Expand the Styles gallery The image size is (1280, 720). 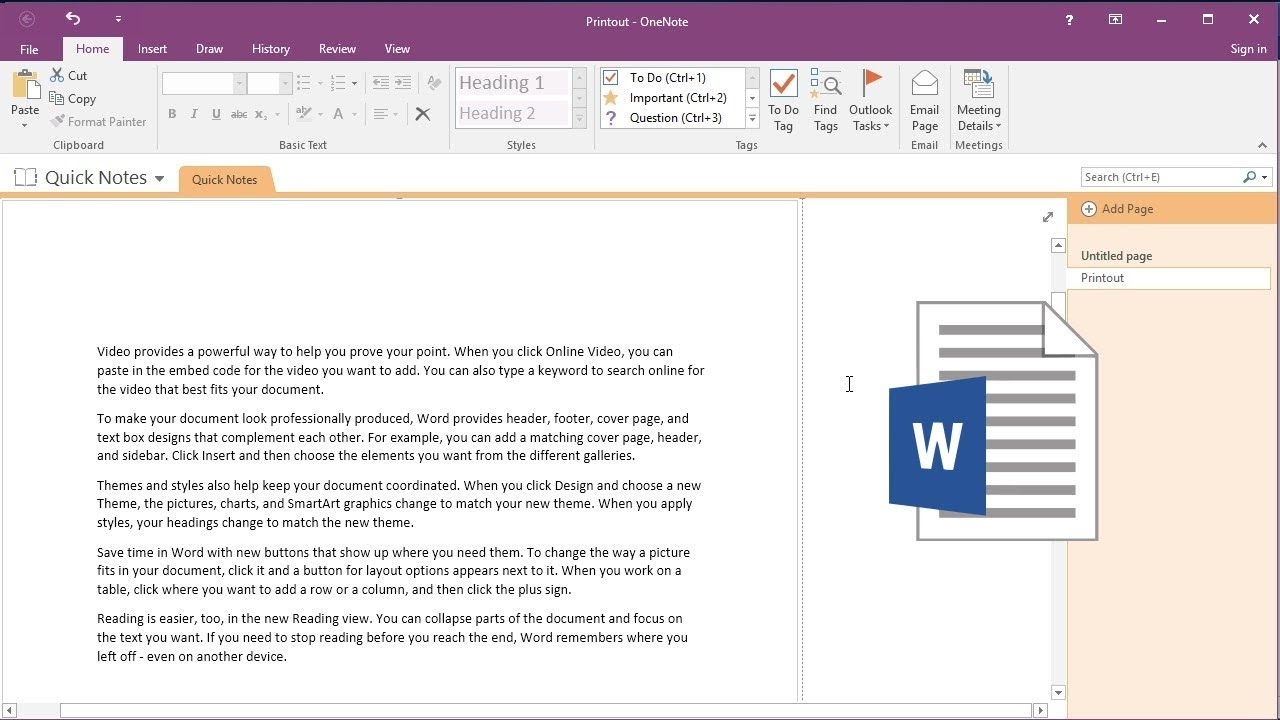pyautogui.click(x=579, y=119)
